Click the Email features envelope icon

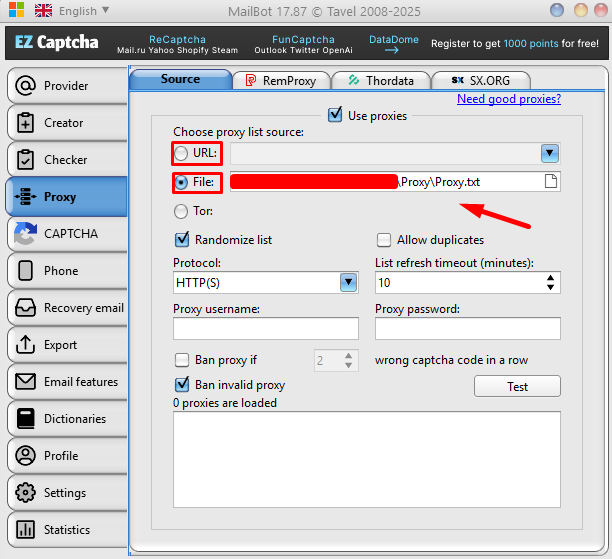coord(25,381)
